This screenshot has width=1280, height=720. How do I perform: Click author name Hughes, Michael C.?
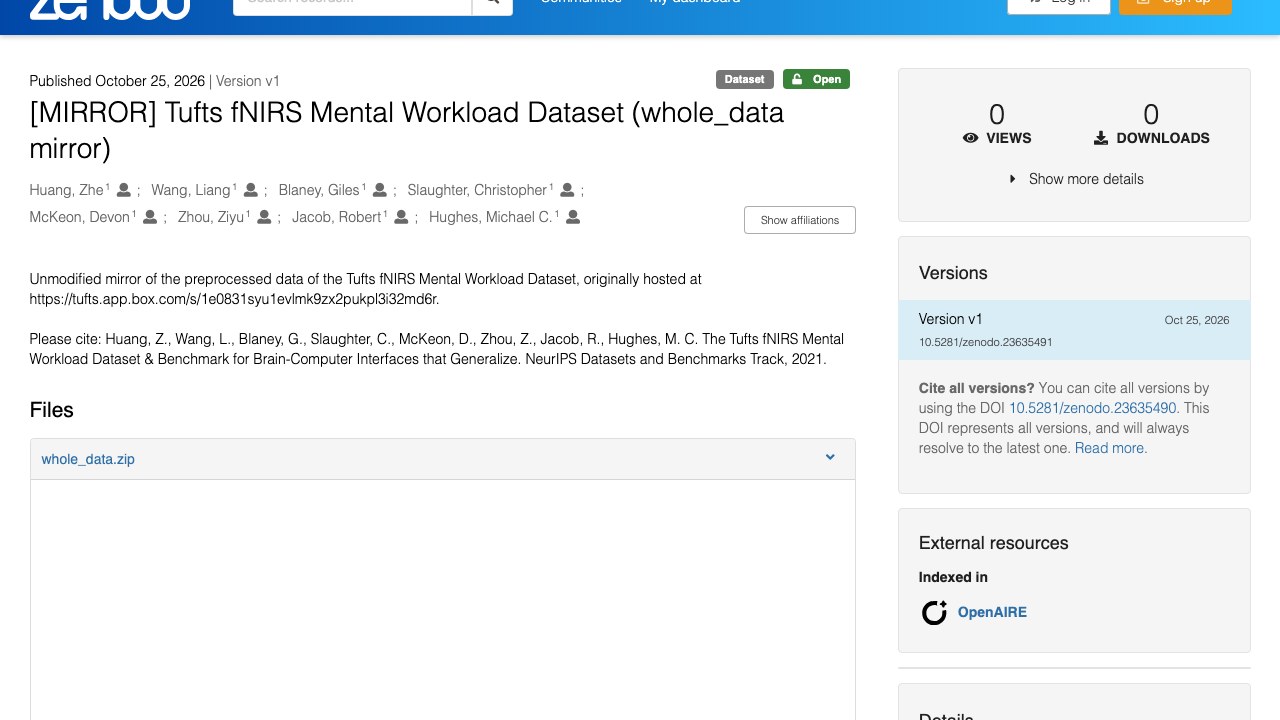tap(490, 217)
